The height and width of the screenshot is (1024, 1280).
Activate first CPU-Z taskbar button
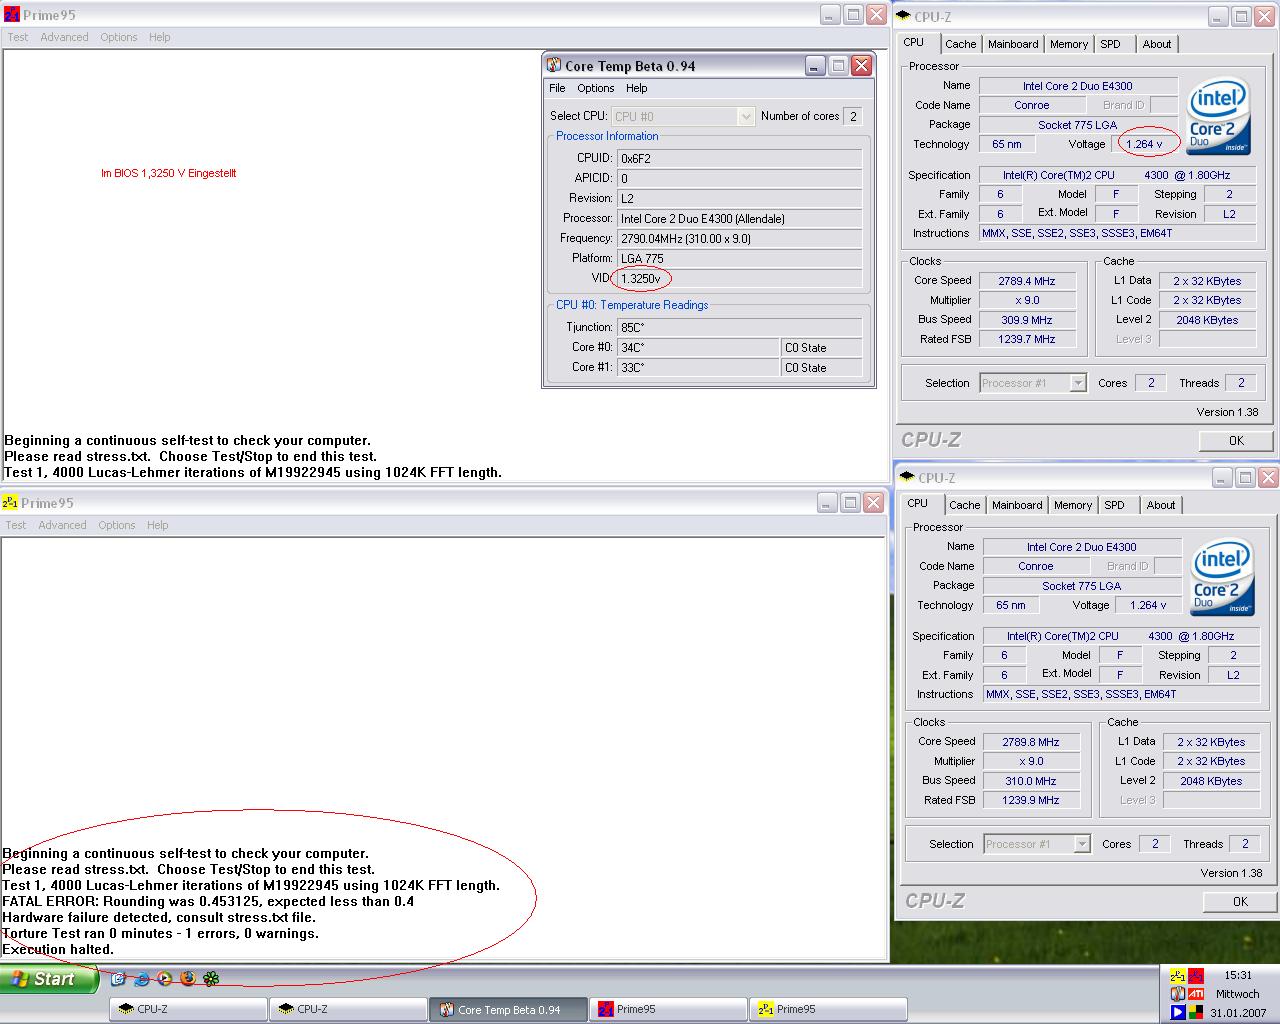tap(188, 1009)
